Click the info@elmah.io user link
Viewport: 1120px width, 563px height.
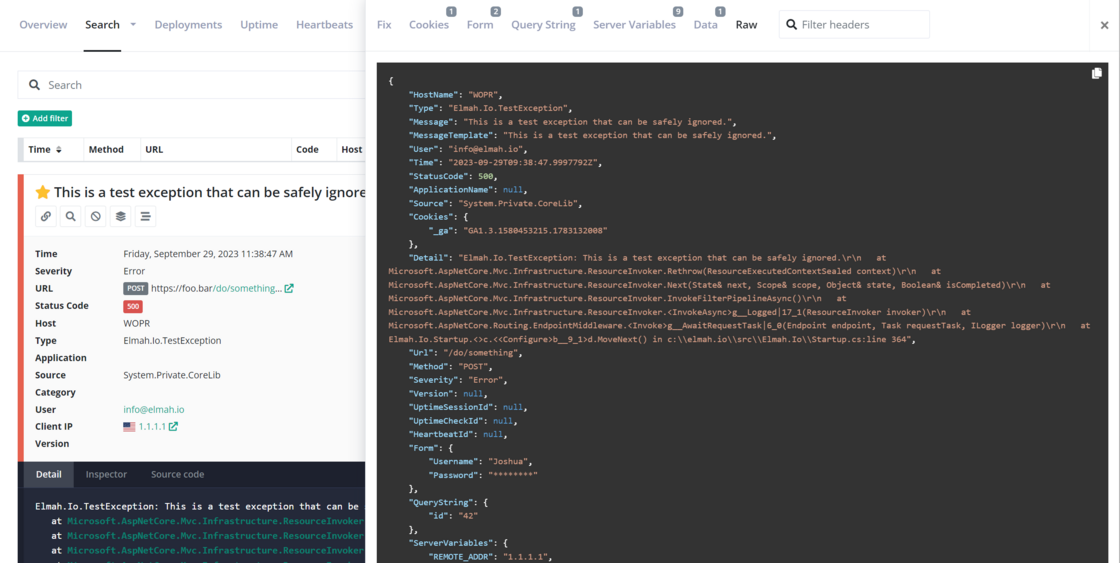coord(154,409)
